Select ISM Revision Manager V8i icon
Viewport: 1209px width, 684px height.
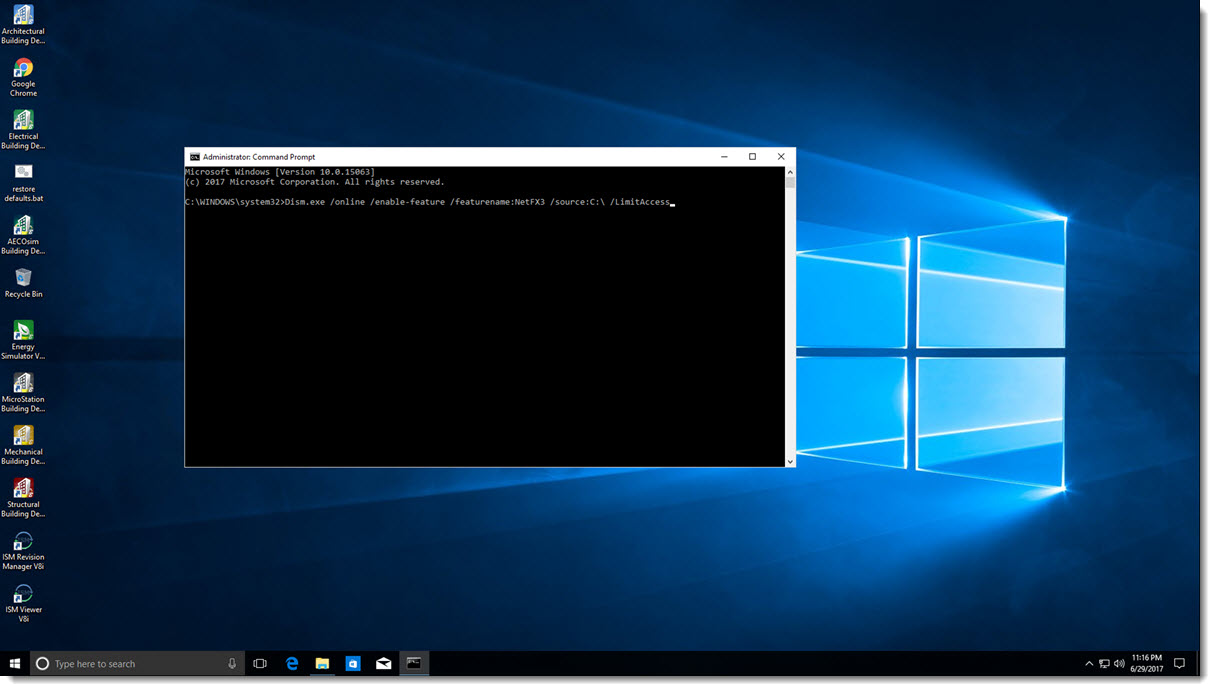pyautogui.click(x=23, y=549)
